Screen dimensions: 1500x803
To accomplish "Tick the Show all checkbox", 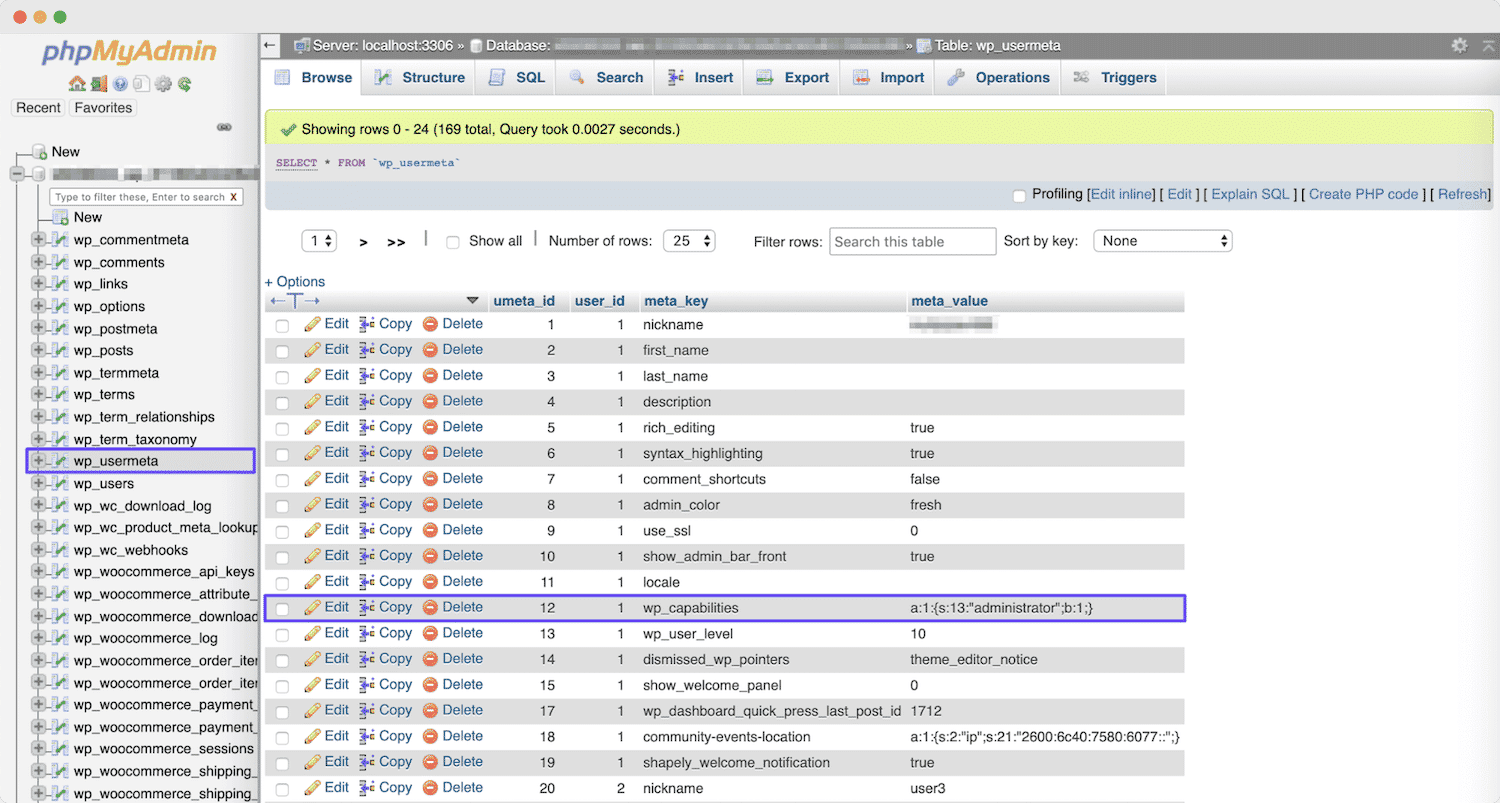I will [452, 242].
